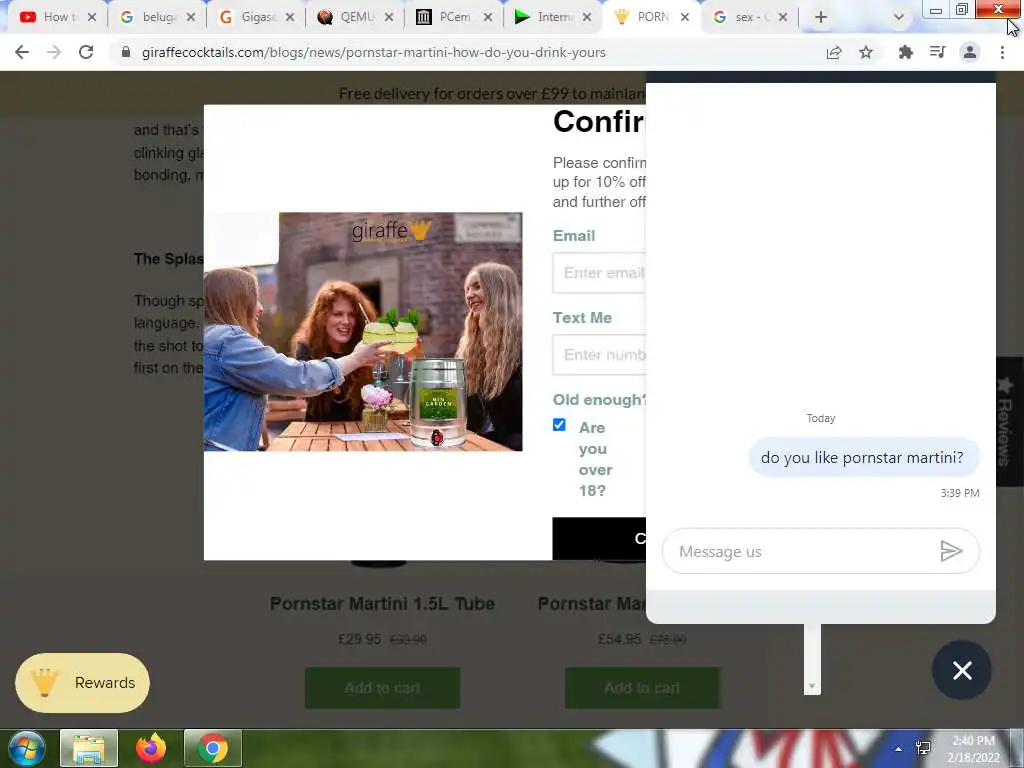This screenshot has width=1024, height=768.
Task: Switch to the QEMU tab
Action: point(346,18)
